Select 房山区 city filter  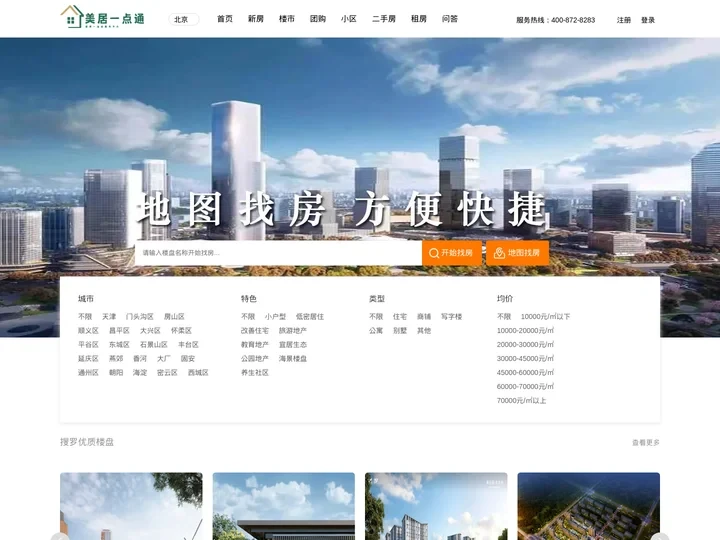[174, 316]
